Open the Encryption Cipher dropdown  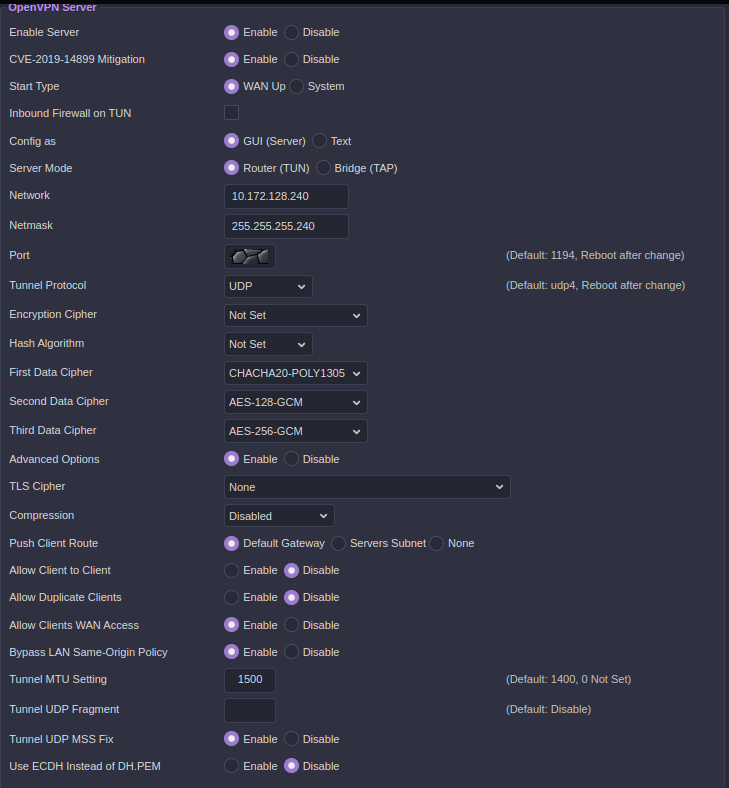coord(295,315)
